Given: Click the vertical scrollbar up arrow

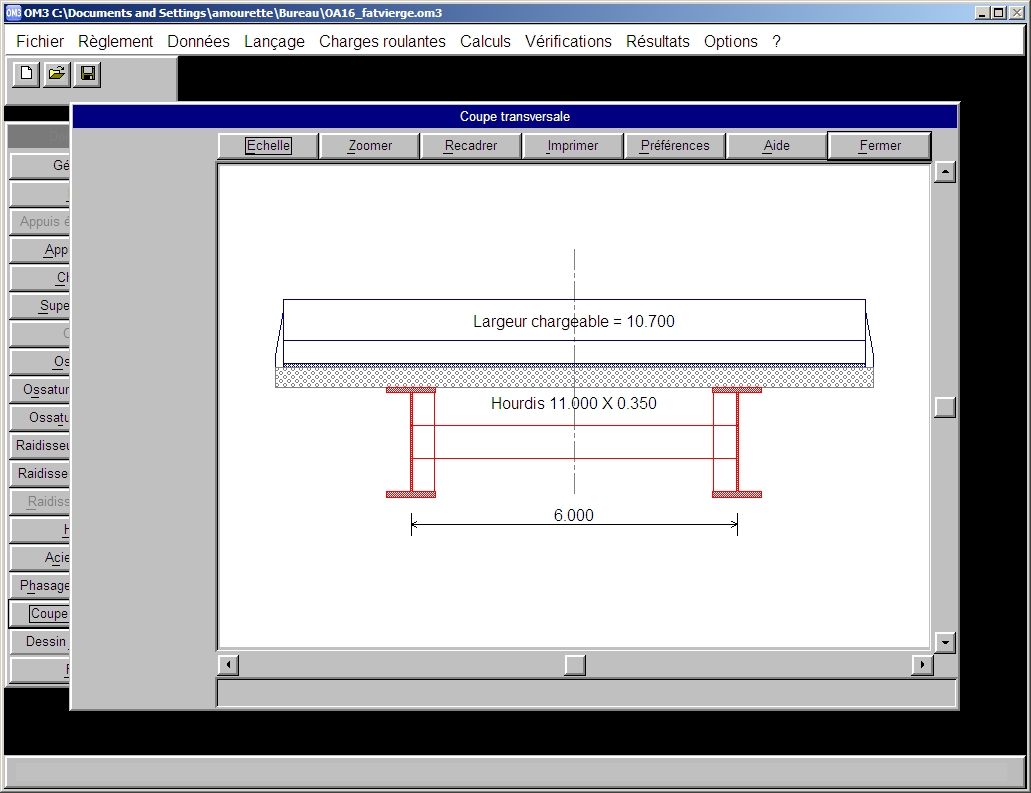Looking at the screenshot, I should coord(945,172).
